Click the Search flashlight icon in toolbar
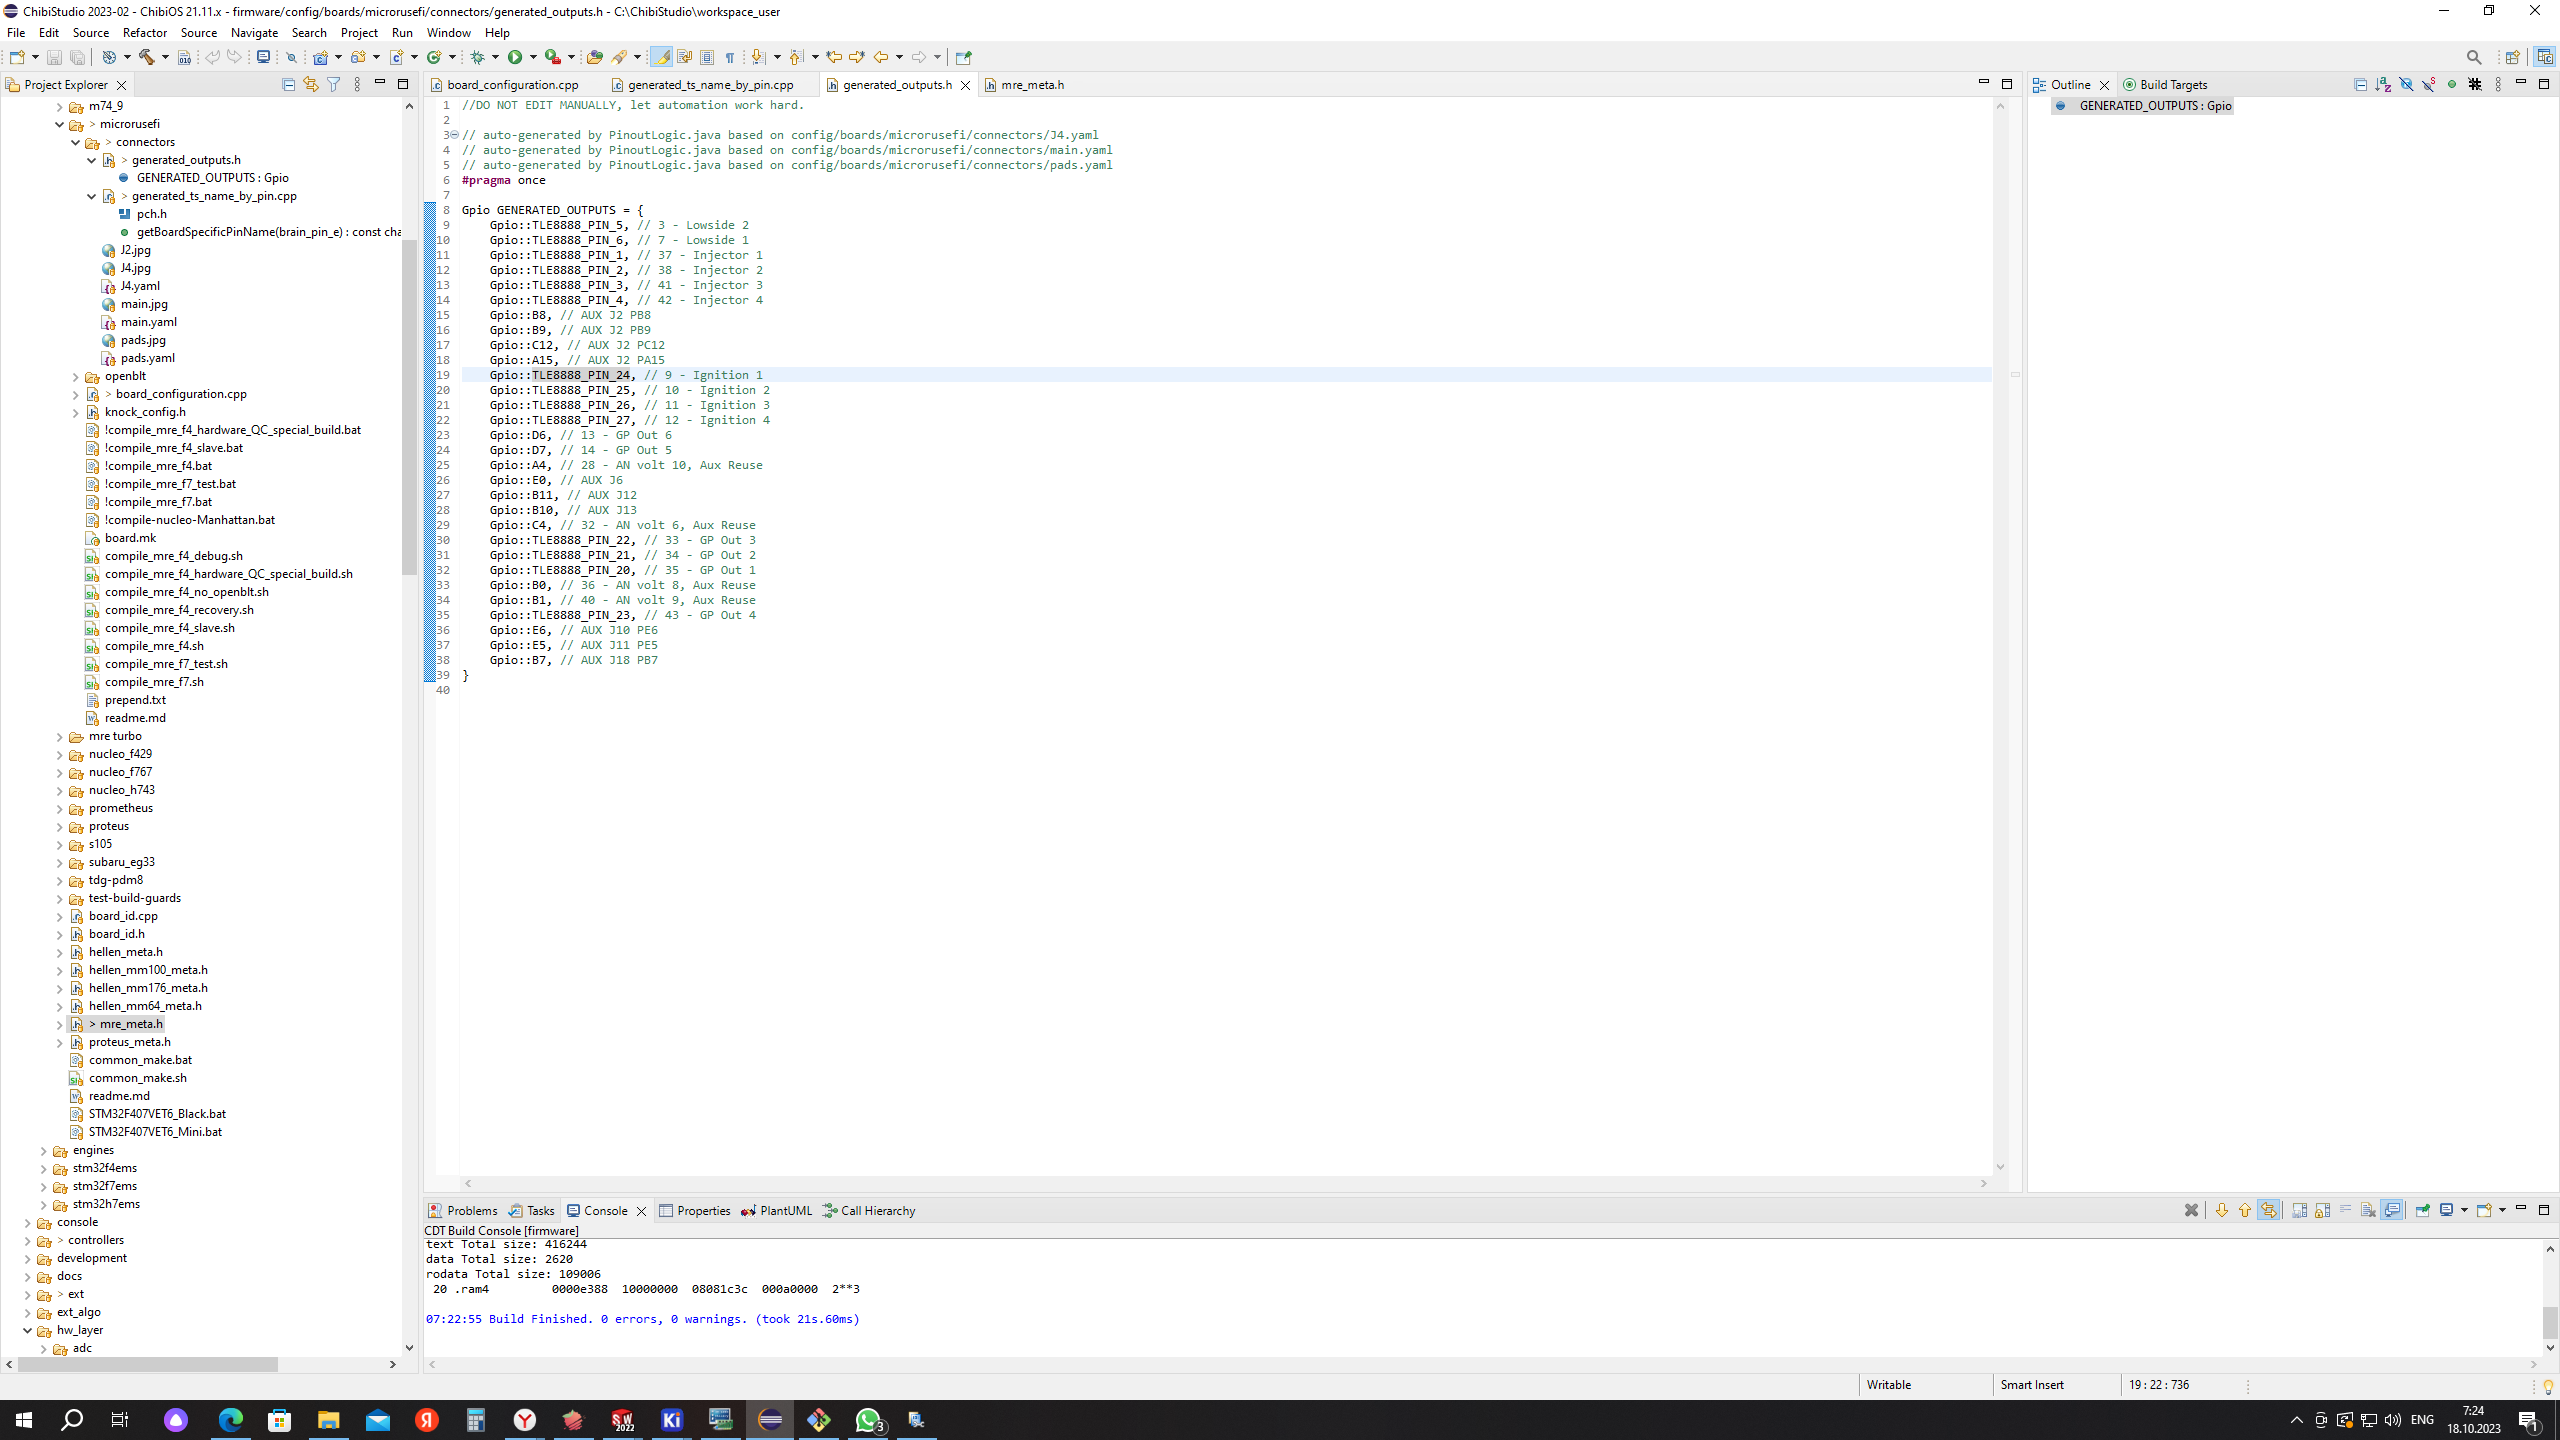 620,57
